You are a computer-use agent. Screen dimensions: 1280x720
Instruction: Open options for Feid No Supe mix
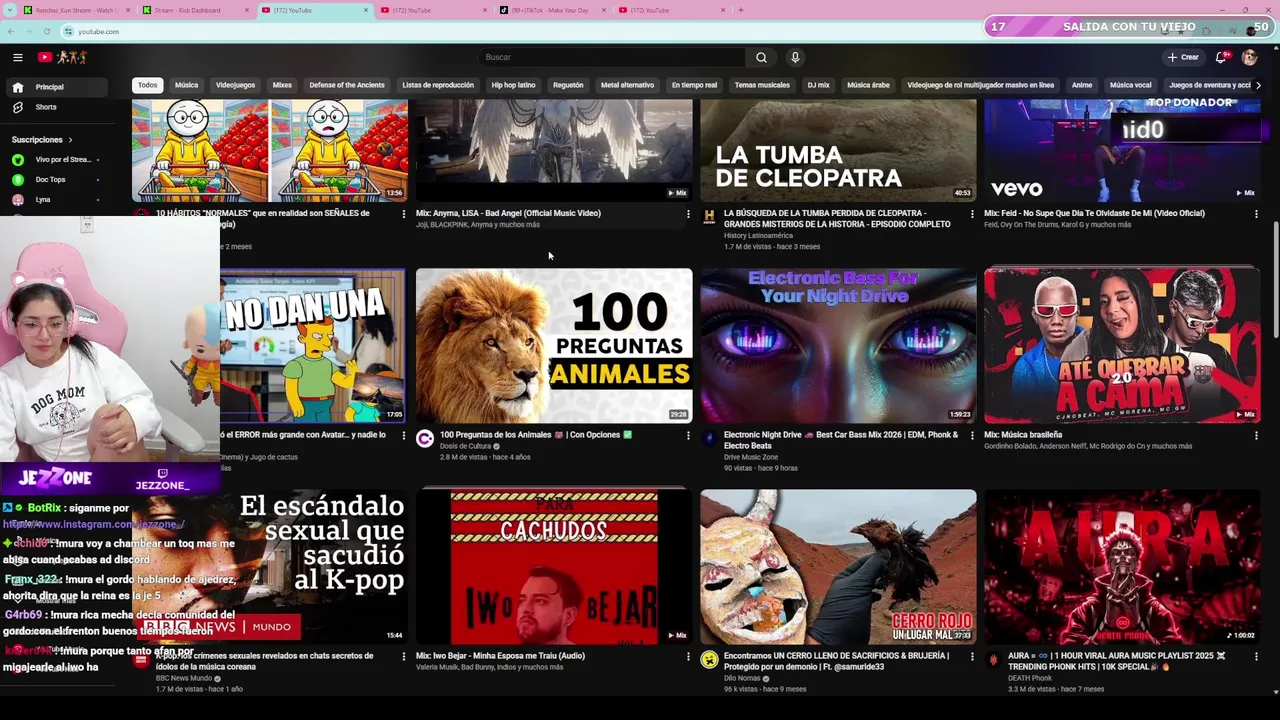coord(1256,214)
